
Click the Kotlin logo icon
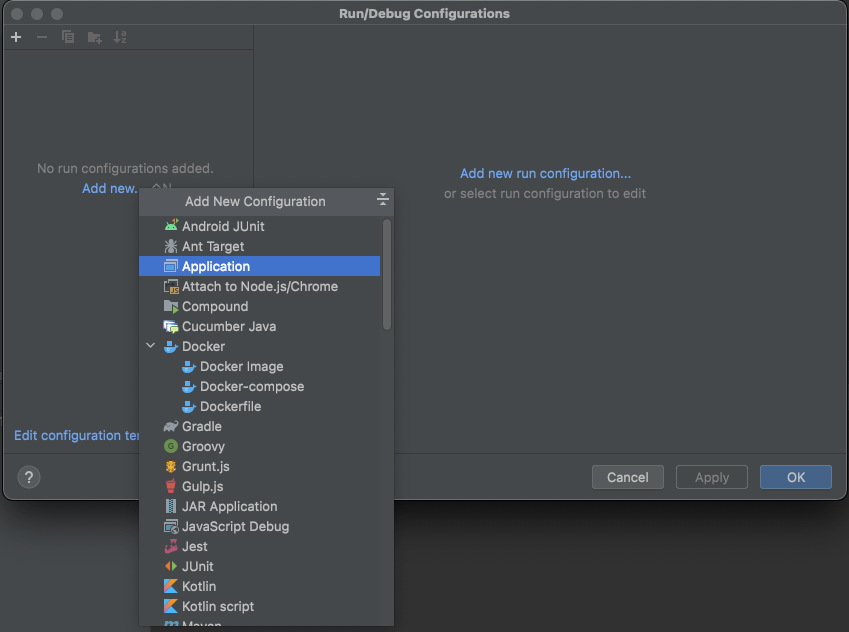pos(171,586)
